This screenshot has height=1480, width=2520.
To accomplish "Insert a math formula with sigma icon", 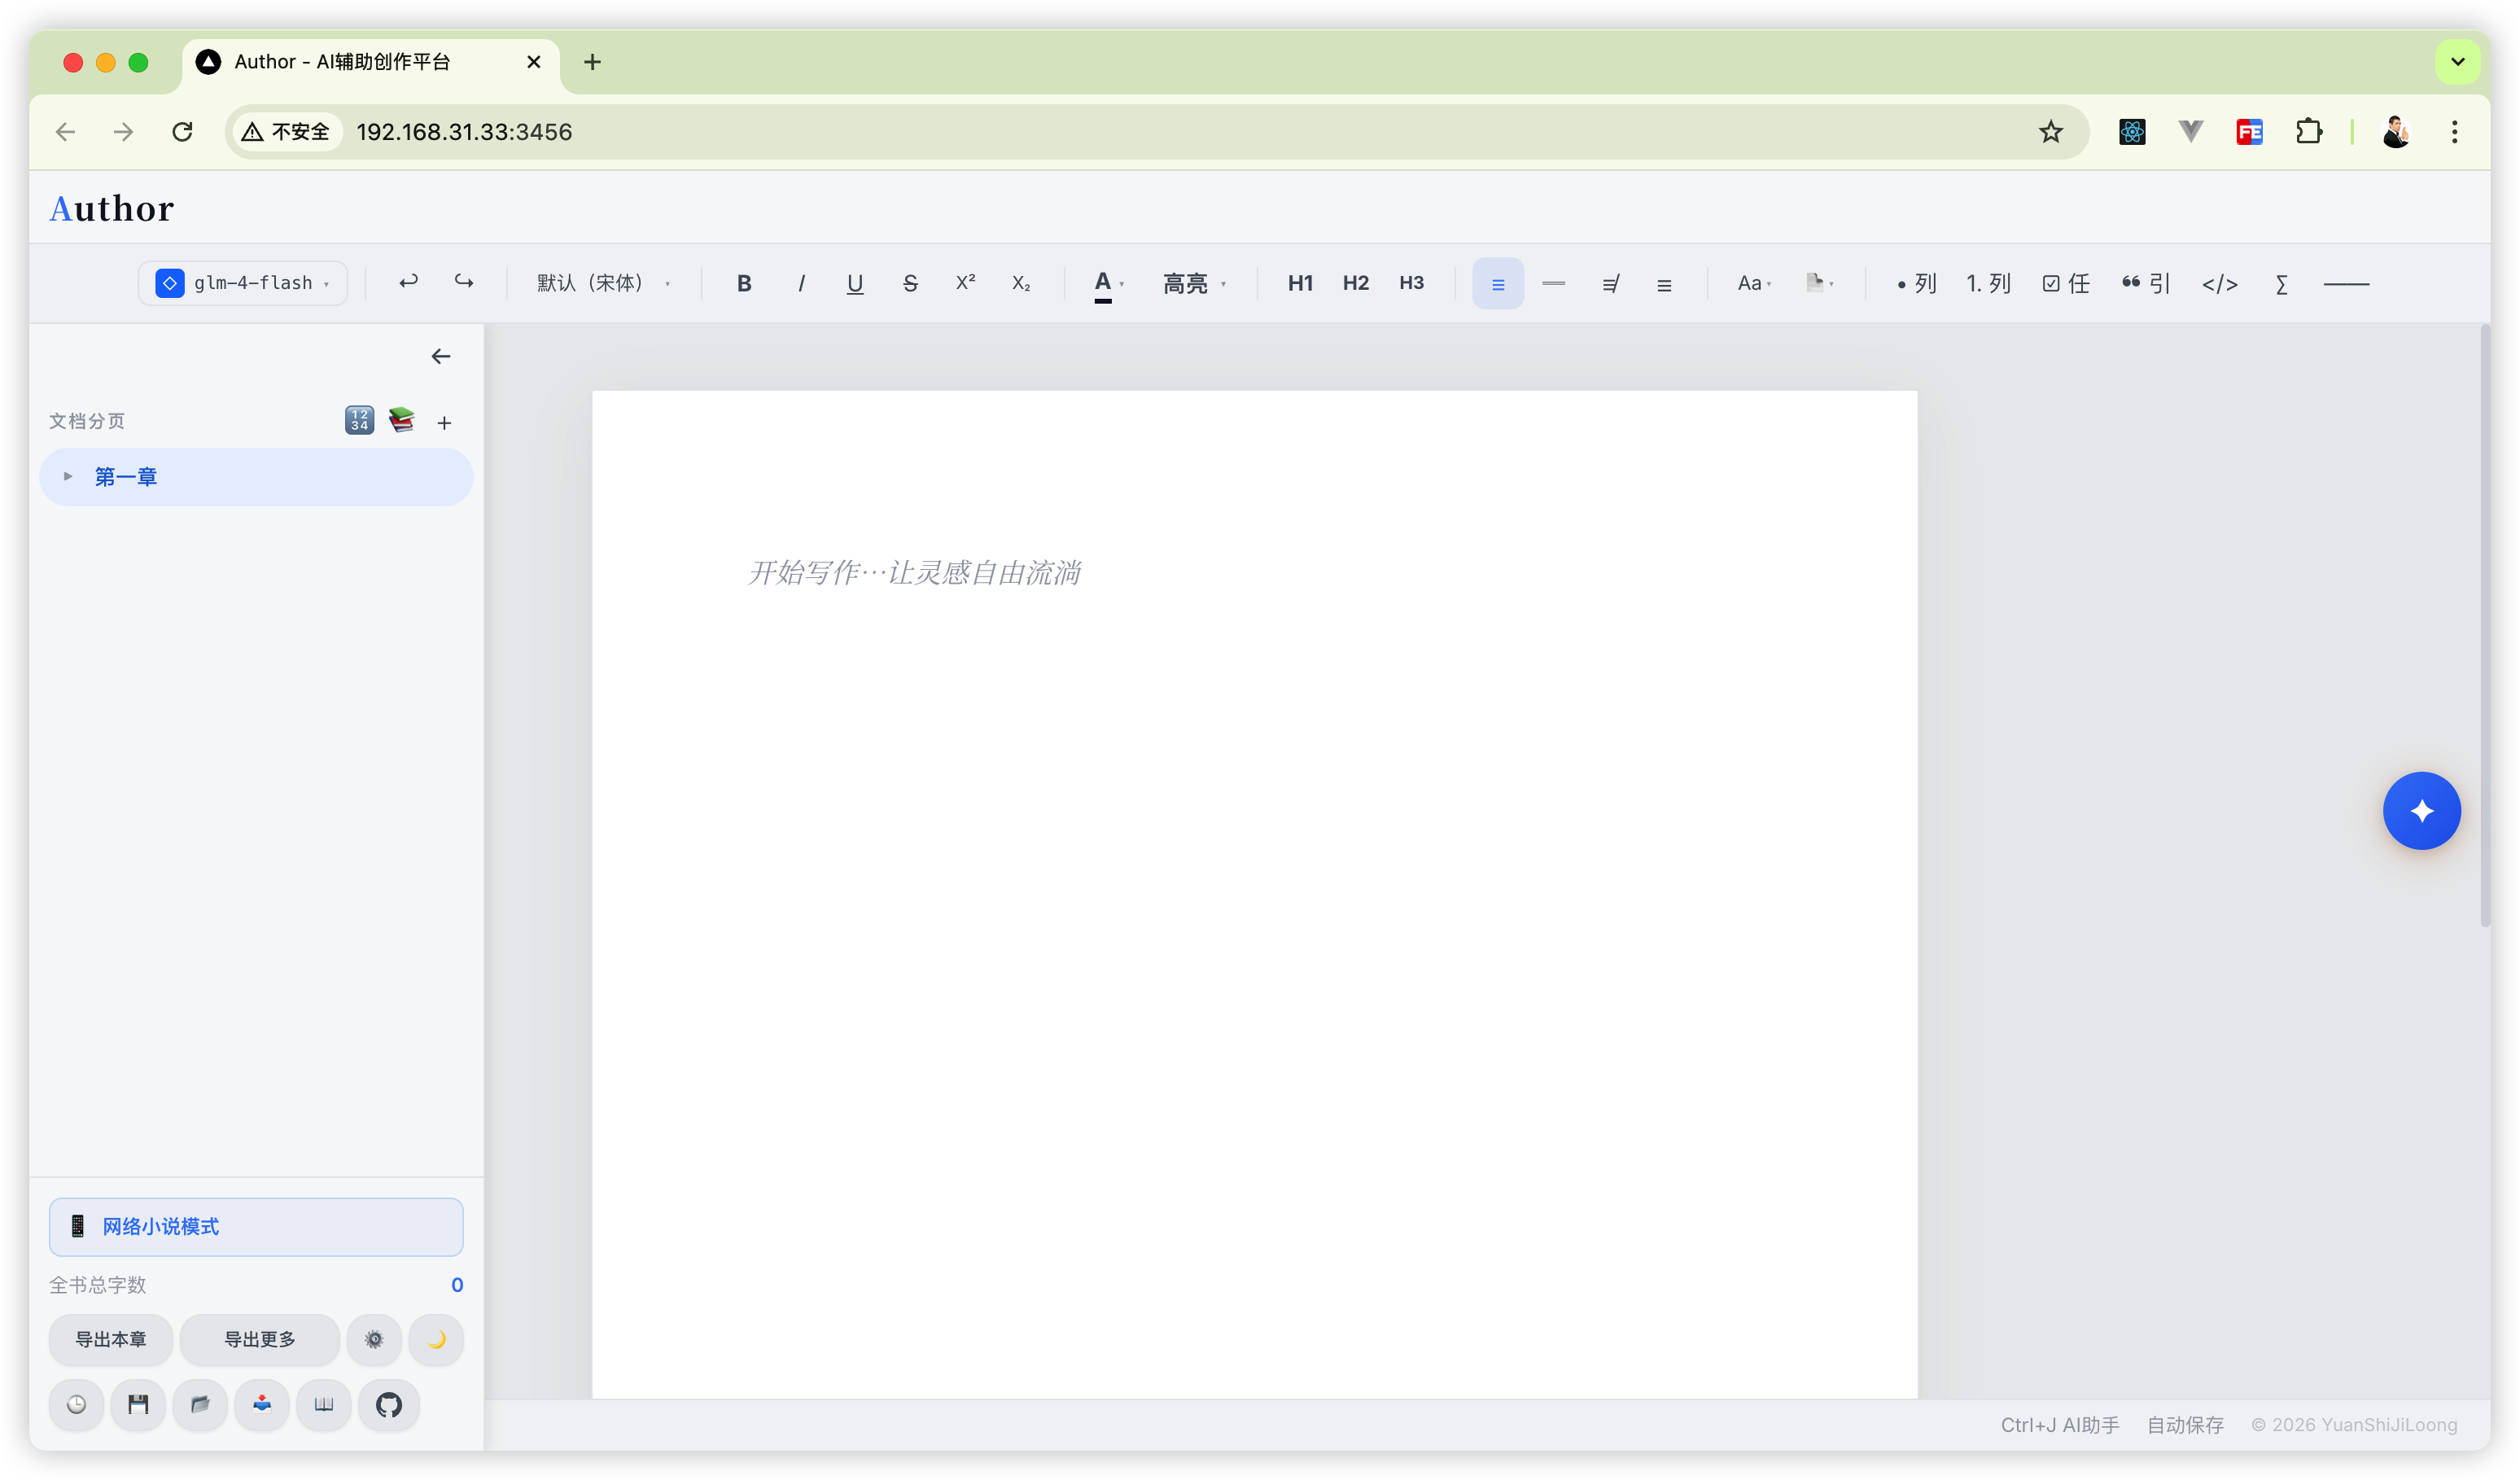I will click(2281, 284).
